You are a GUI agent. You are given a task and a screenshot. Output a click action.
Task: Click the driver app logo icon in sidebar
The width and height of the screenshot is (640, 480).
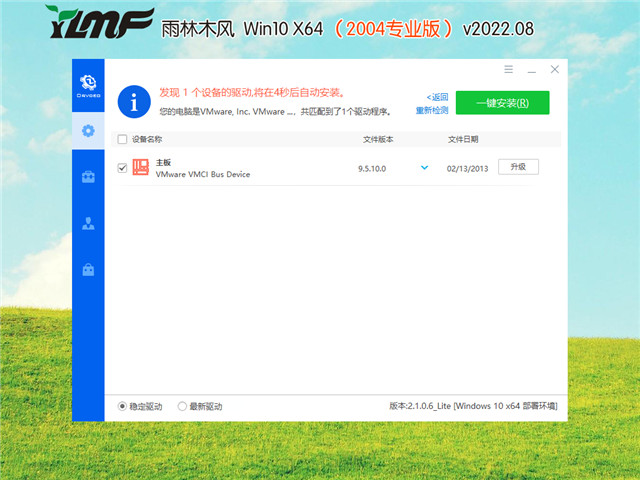click(88, 86)
